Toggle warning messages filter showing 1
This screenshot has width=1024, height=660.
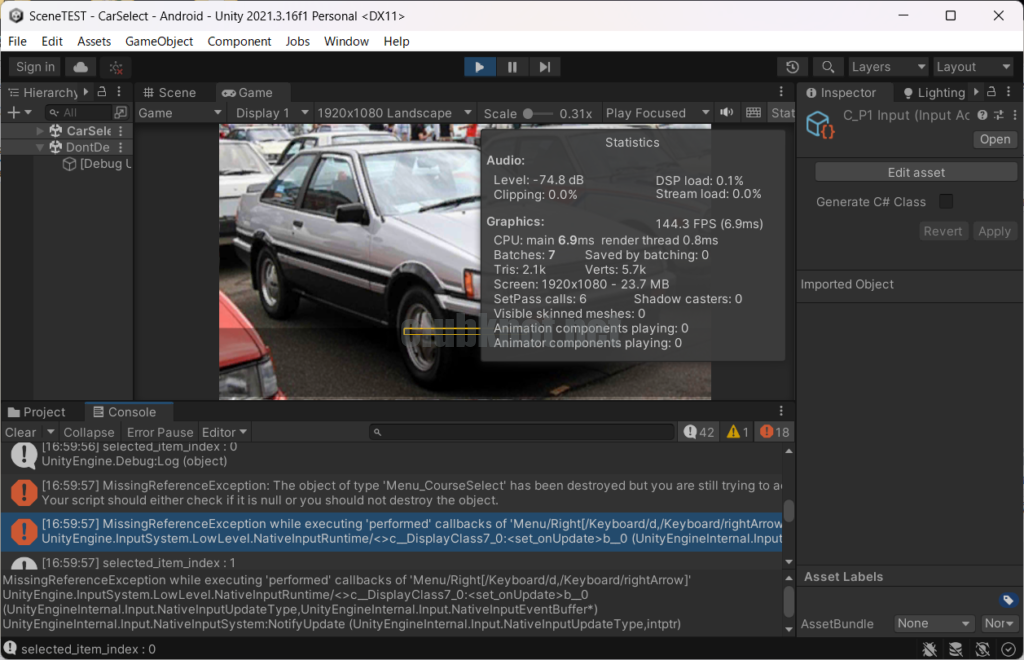[x=737, y=432]
